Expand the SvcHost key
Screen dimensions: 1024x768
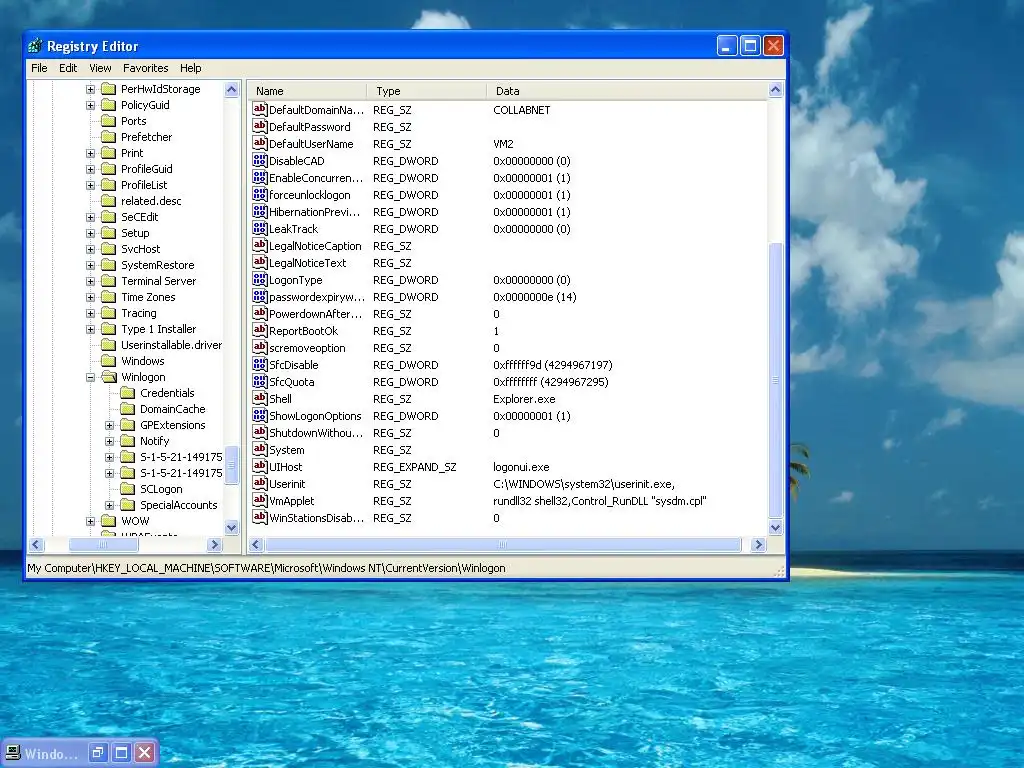tap(90, 249)
